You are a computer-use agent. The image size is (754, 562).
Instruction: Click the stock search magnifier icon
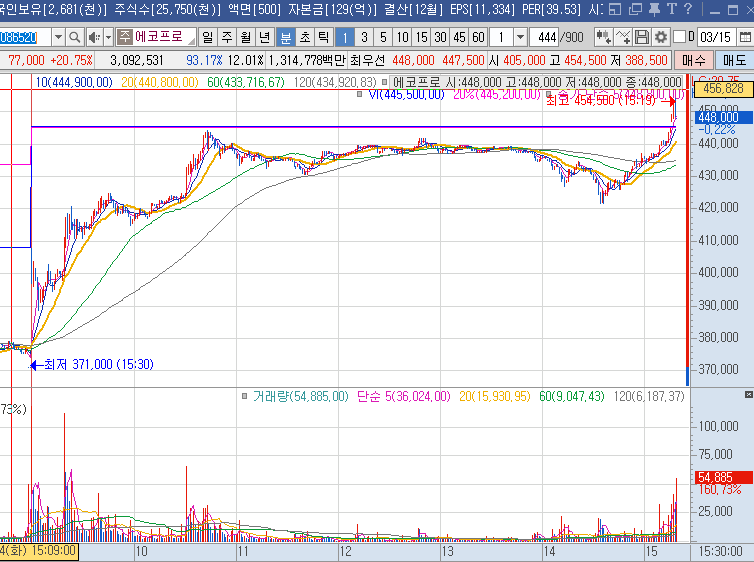tap(75, 37)
